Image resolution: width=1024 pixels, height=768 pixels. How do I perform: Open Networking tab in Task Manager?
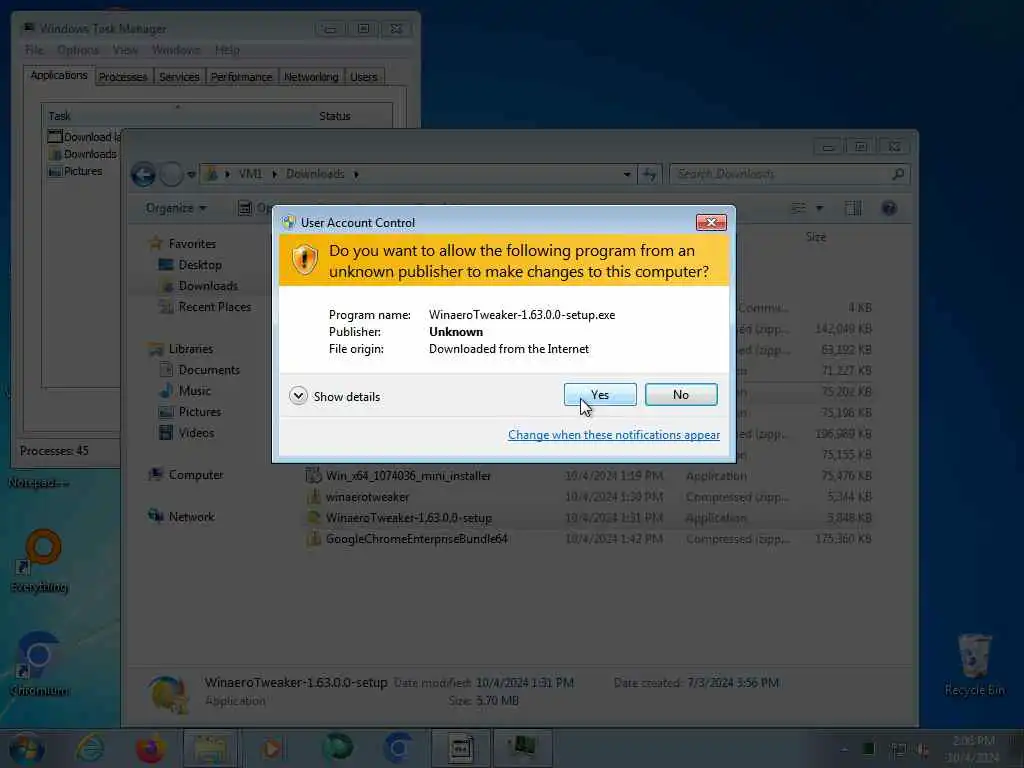311,77
